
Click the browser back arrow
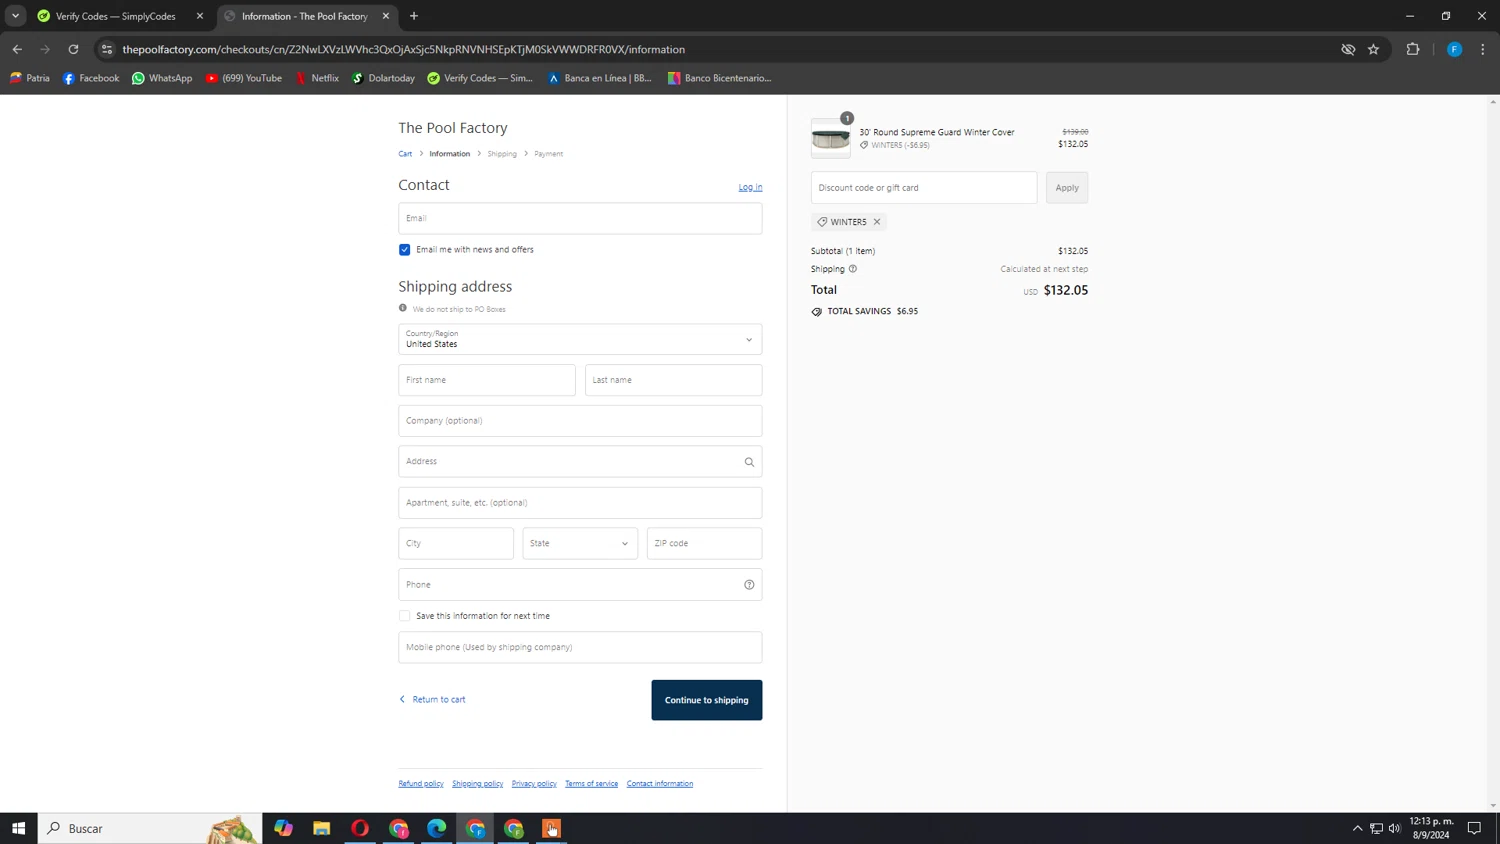[17, 49]
